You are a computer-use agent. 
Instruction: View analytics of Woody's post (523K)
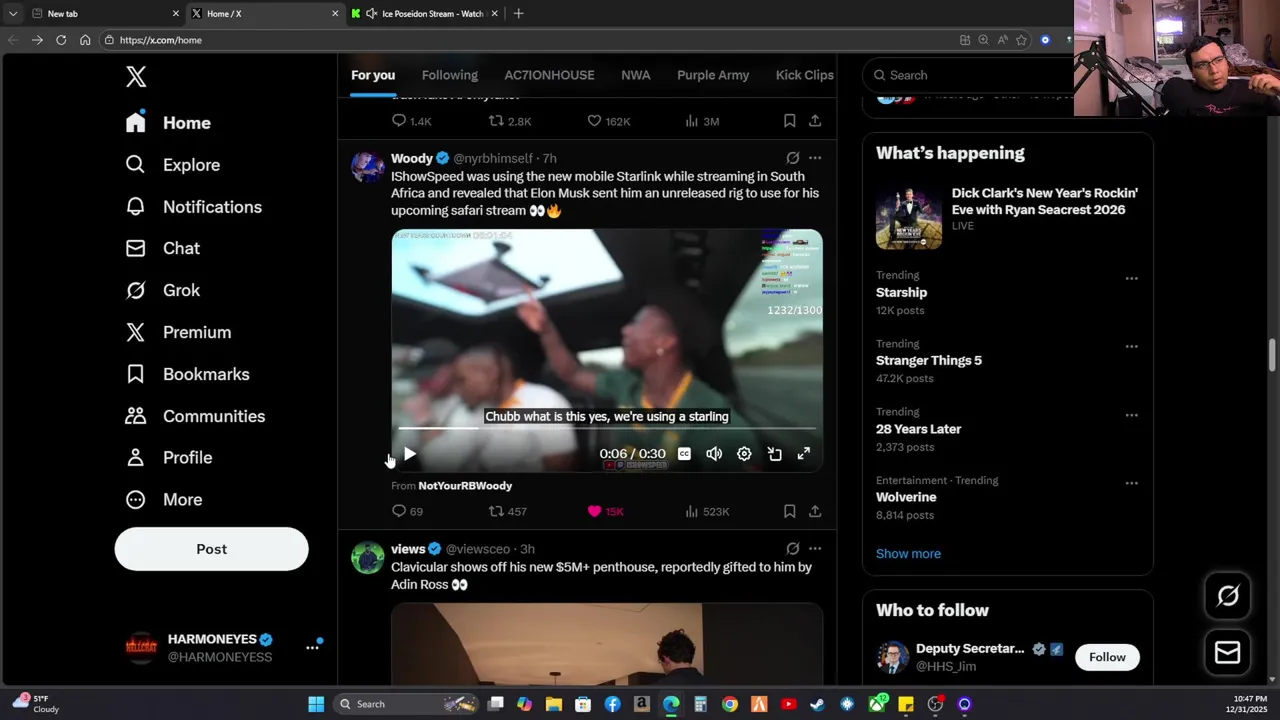point(707,511)
